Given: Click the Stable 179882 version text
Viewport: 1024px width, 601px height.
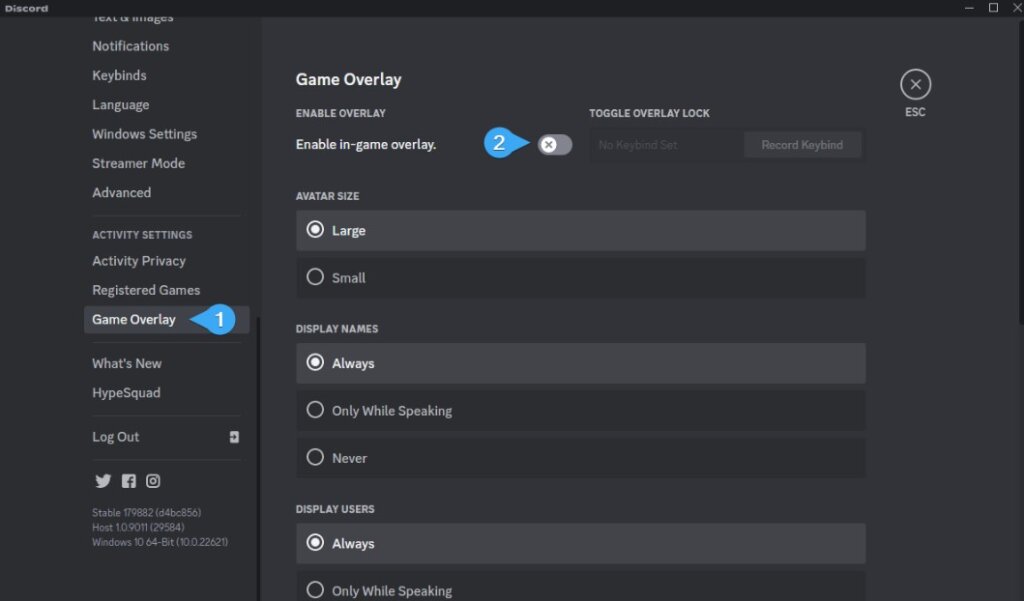Looking at the screenshot, I should click(x=146, y=513).
